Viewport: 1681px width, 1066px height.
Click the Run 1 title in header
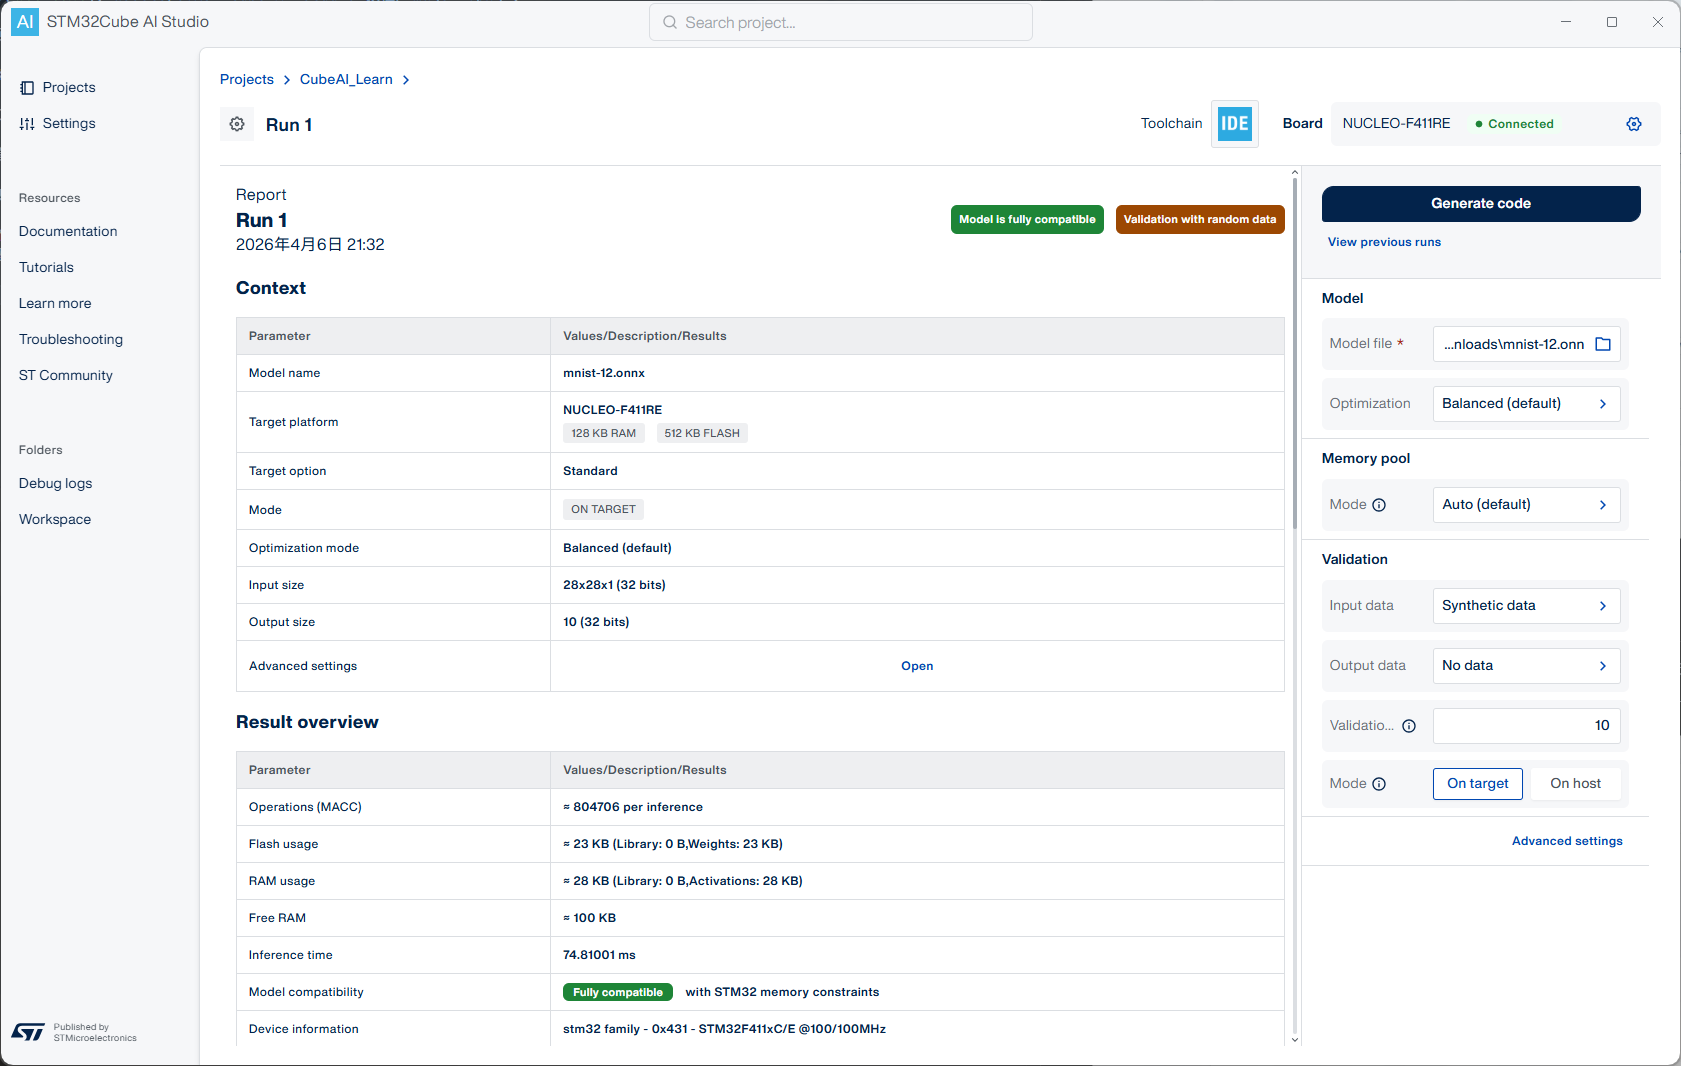tap(289, 125)
